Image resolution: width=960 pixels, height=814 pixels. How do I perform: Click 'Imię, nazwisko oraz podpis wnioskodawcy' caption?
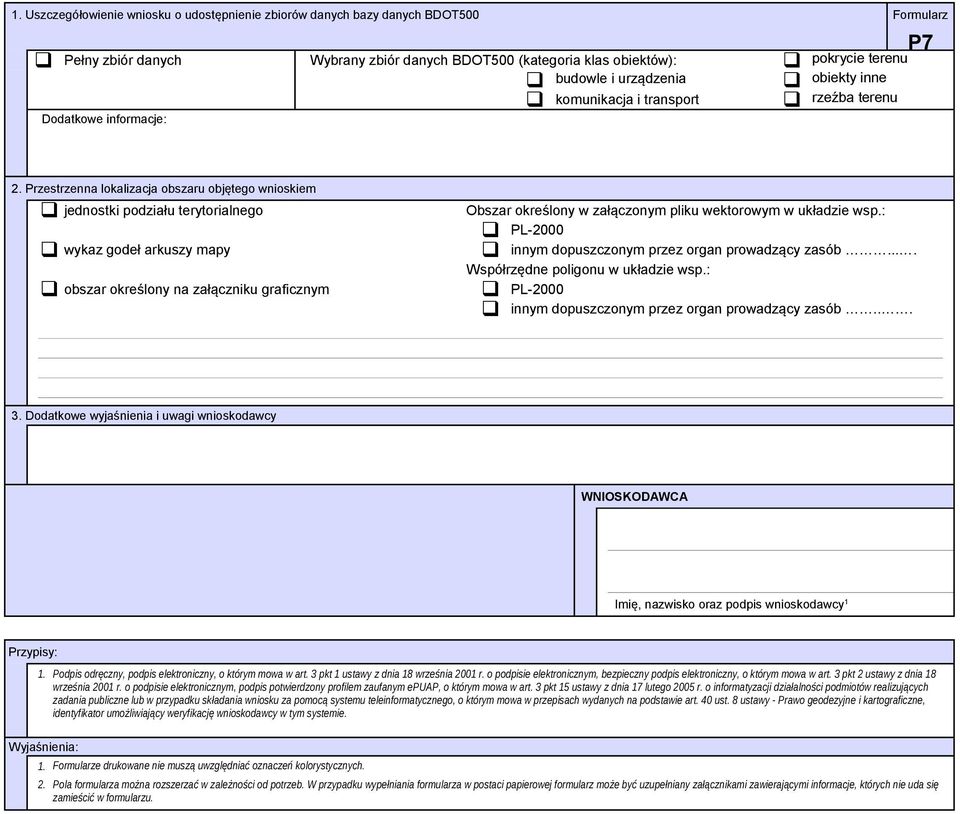tap(731, 605)
